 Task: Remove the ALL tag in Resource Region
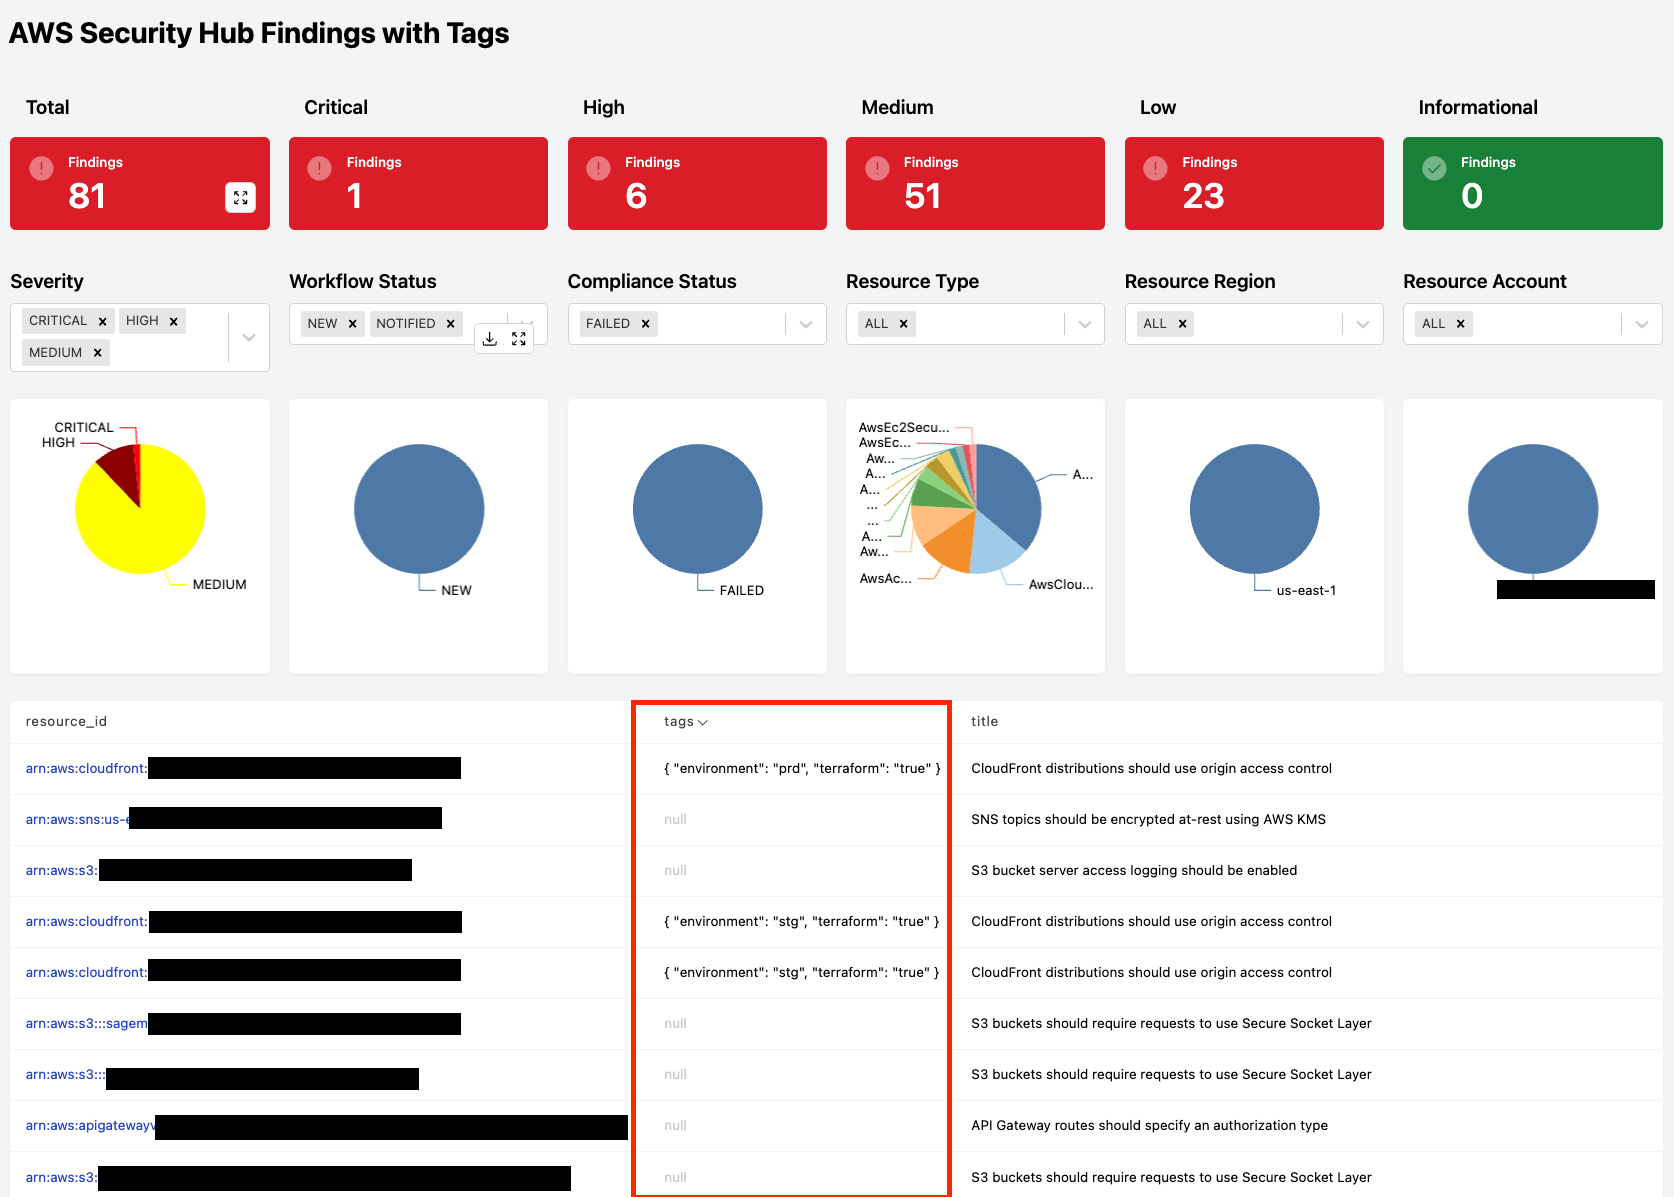(x=1182, y=324)
